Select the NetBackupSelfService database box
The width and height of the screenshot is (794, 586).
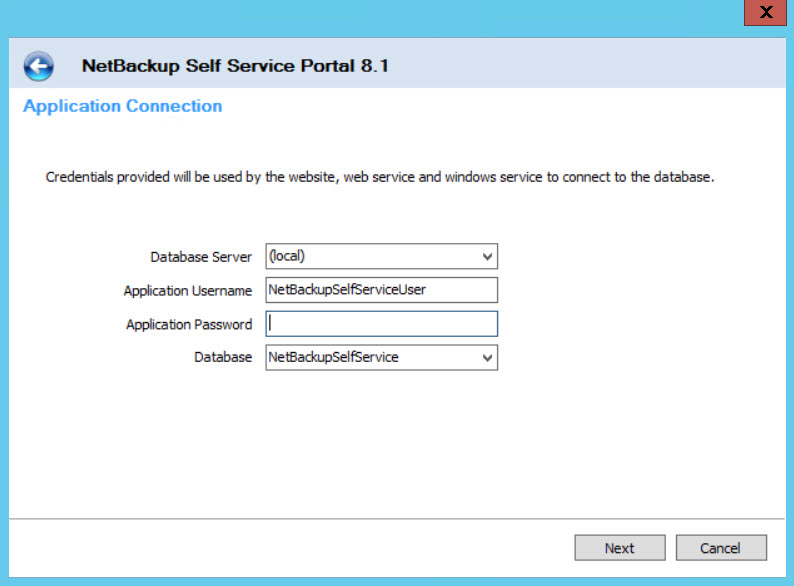tap(381, 358)
